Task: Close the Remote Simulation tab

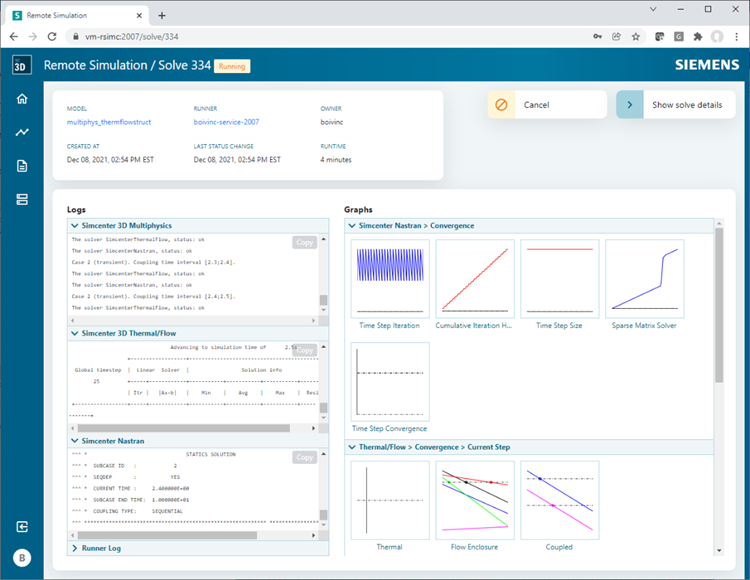Action: point(139,15)
